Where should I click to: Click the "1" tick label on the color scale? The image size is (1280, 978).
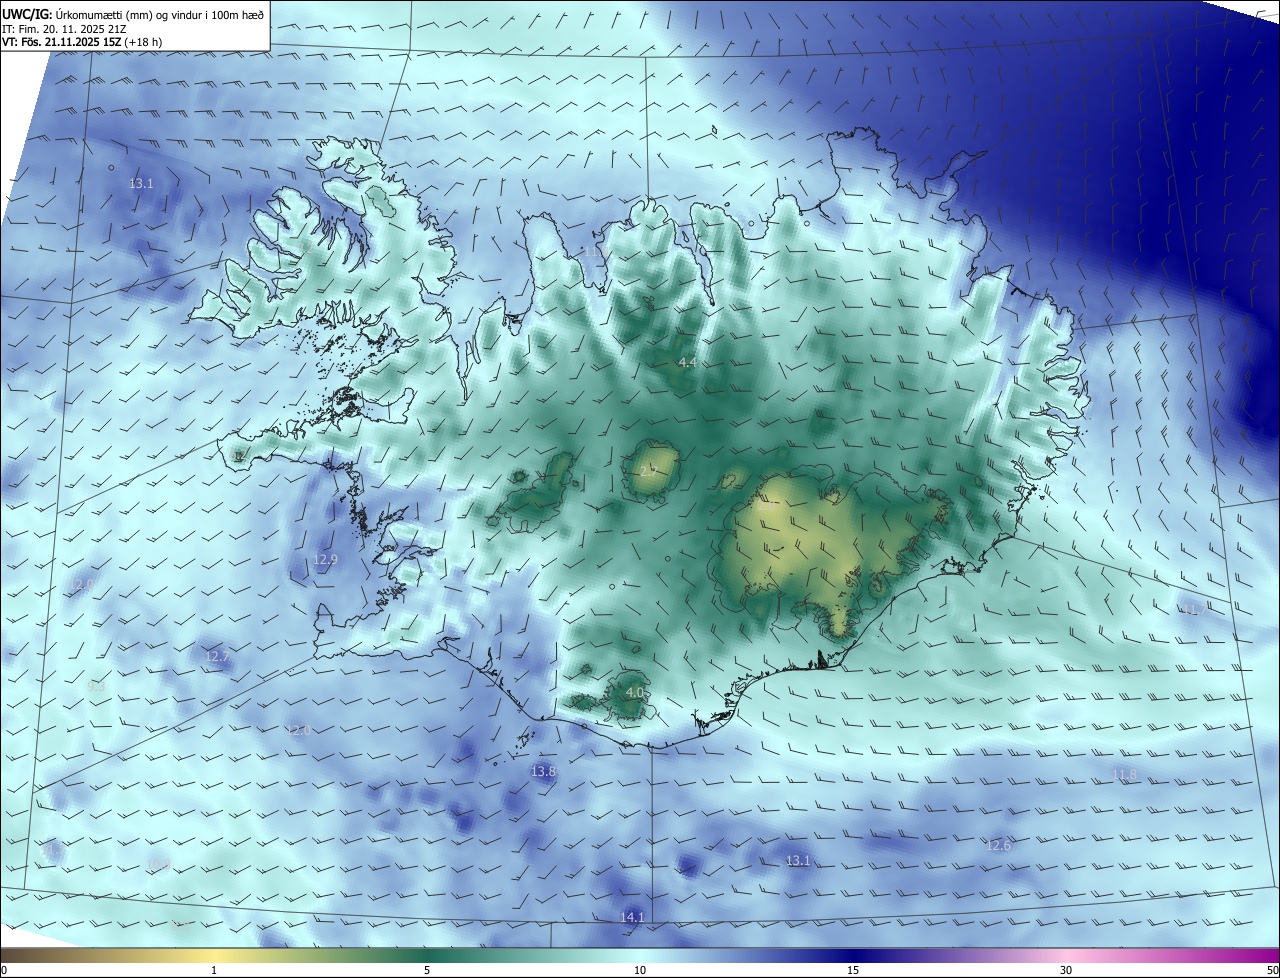214,970
